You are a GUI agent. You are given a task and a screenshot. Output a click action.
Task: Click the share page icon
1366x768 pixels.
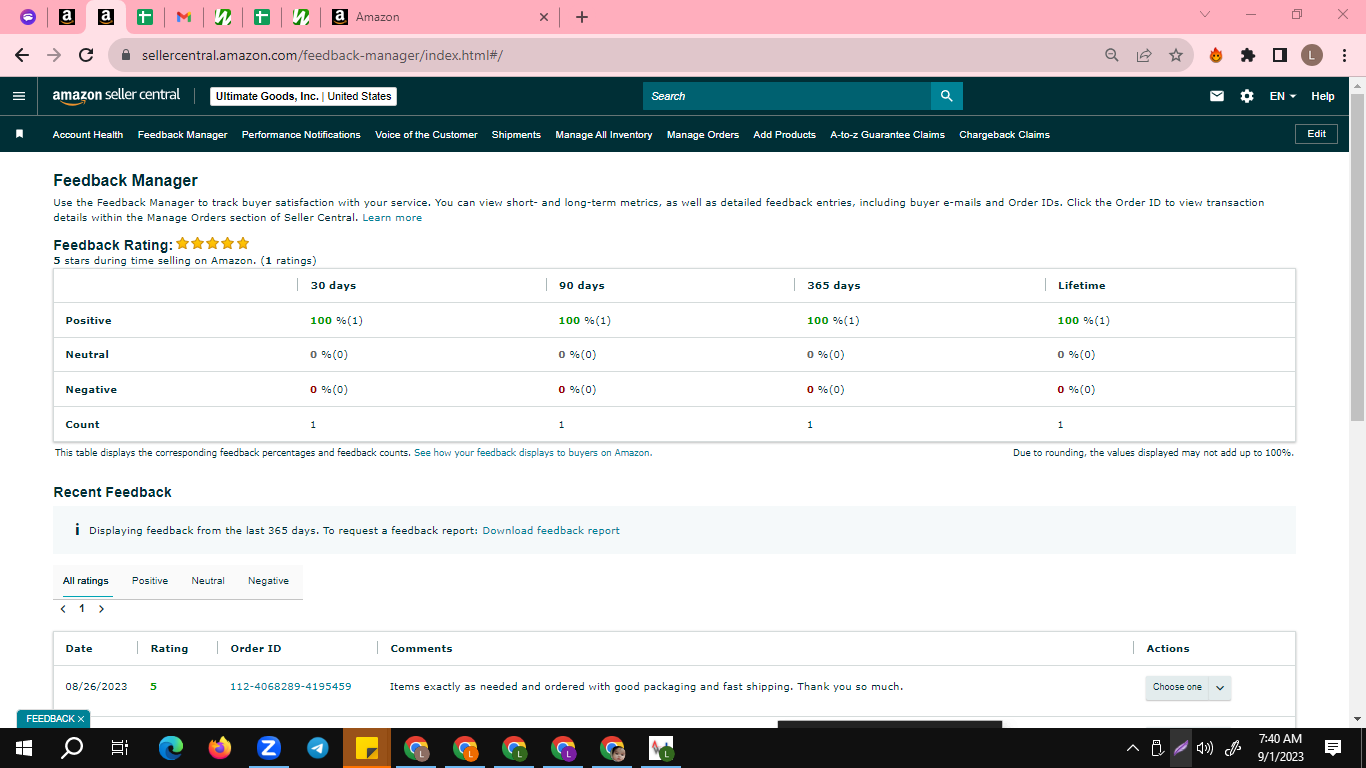click(1144, 55)
